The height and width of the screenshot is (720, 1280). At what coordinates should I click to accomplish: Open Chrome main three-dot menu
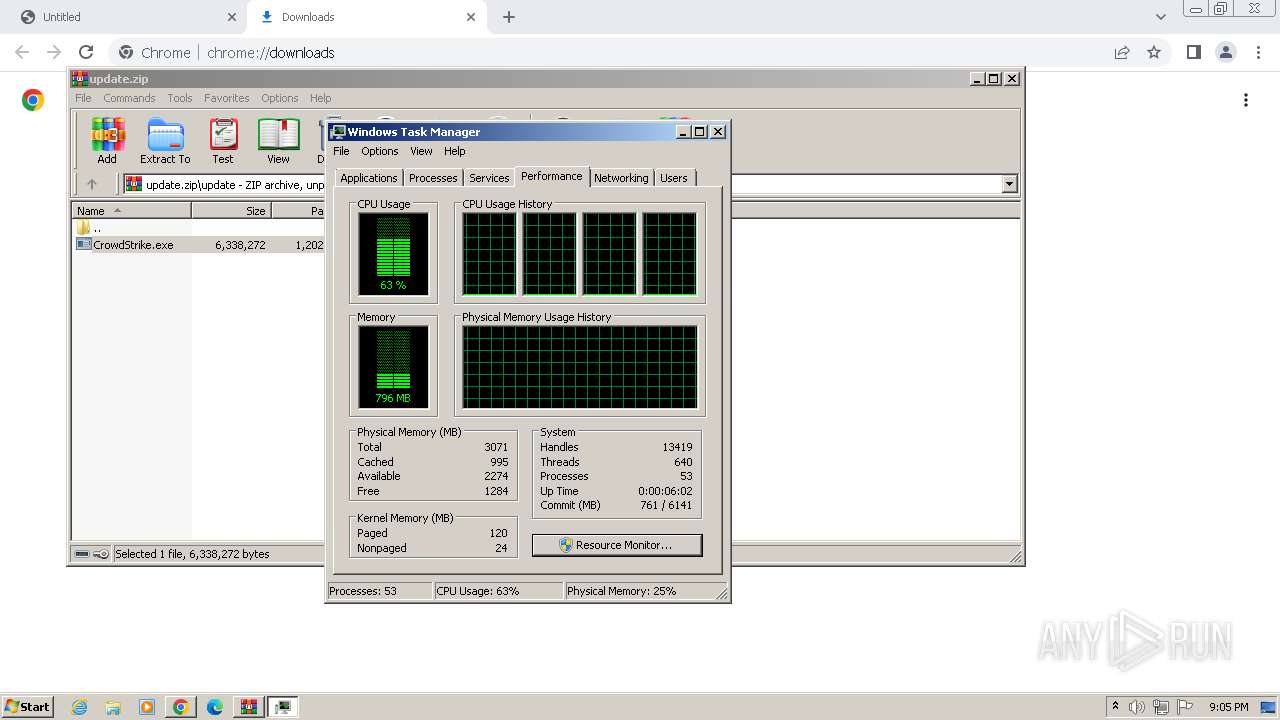pos(1258,52)
